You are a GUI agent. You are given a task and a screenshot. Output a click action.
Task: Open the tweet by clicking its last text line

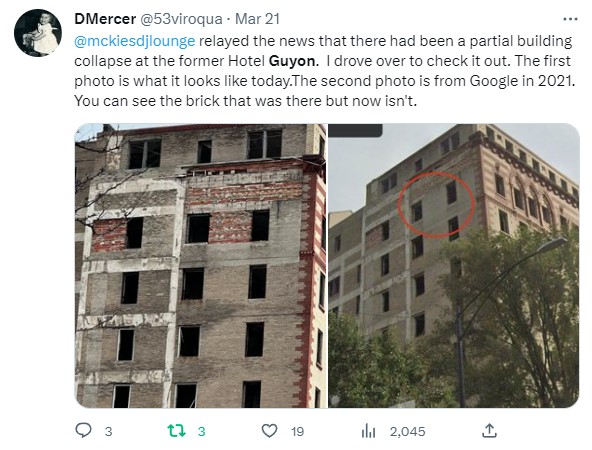tap(245, 101)
